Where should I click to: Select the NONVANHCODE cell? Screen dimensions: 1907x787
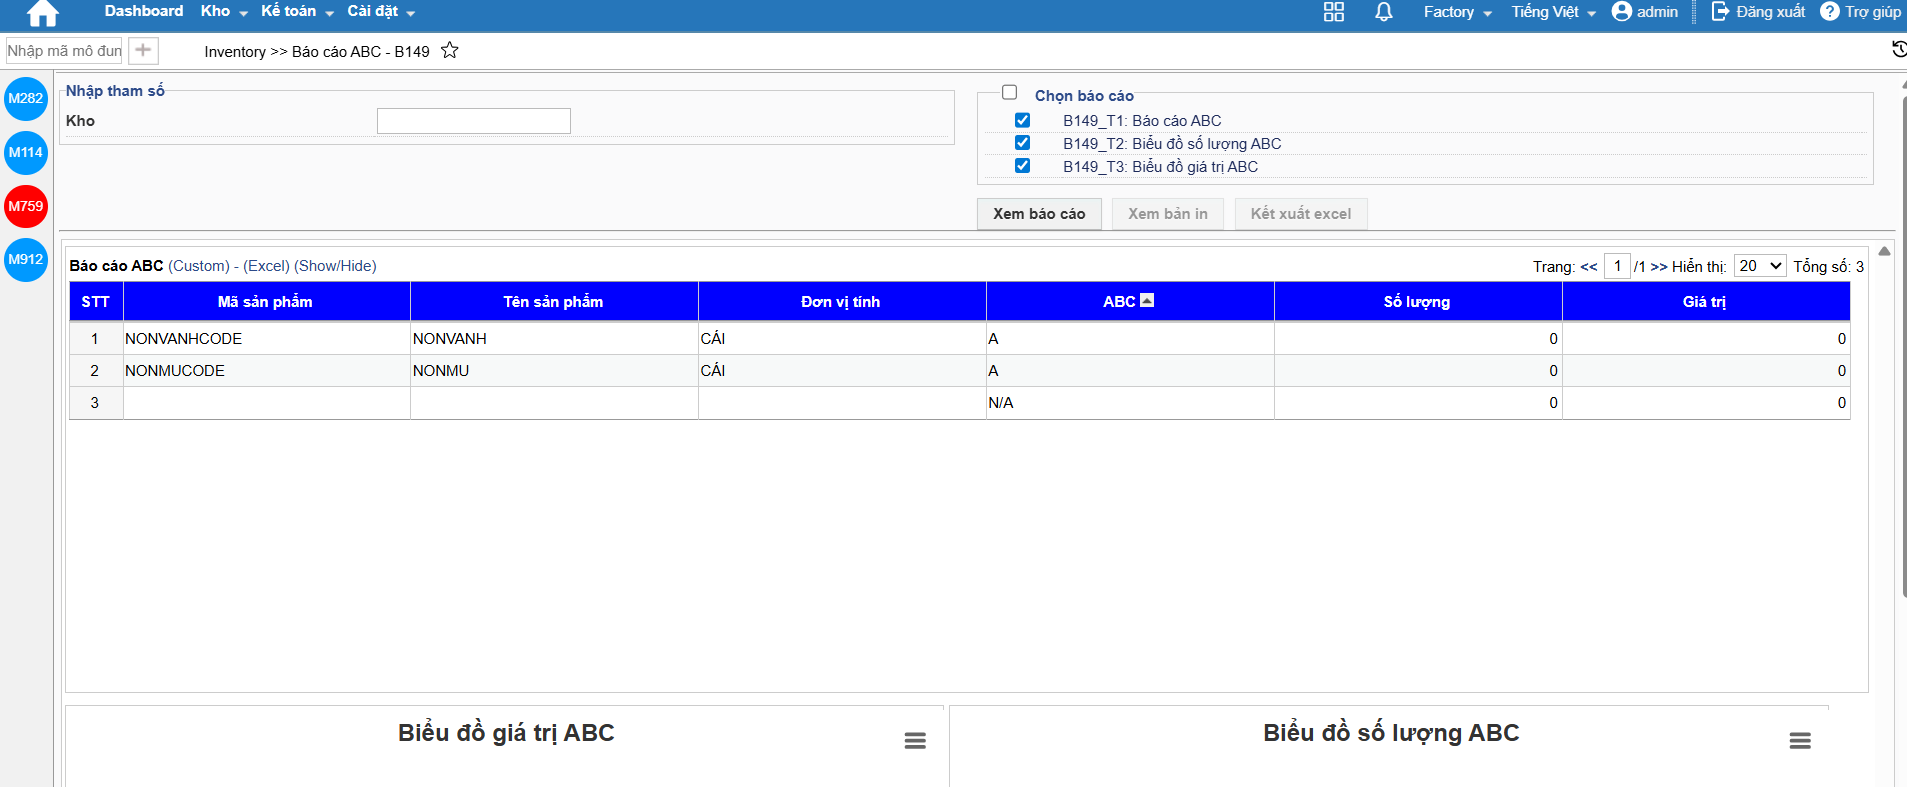click(266, 339)
